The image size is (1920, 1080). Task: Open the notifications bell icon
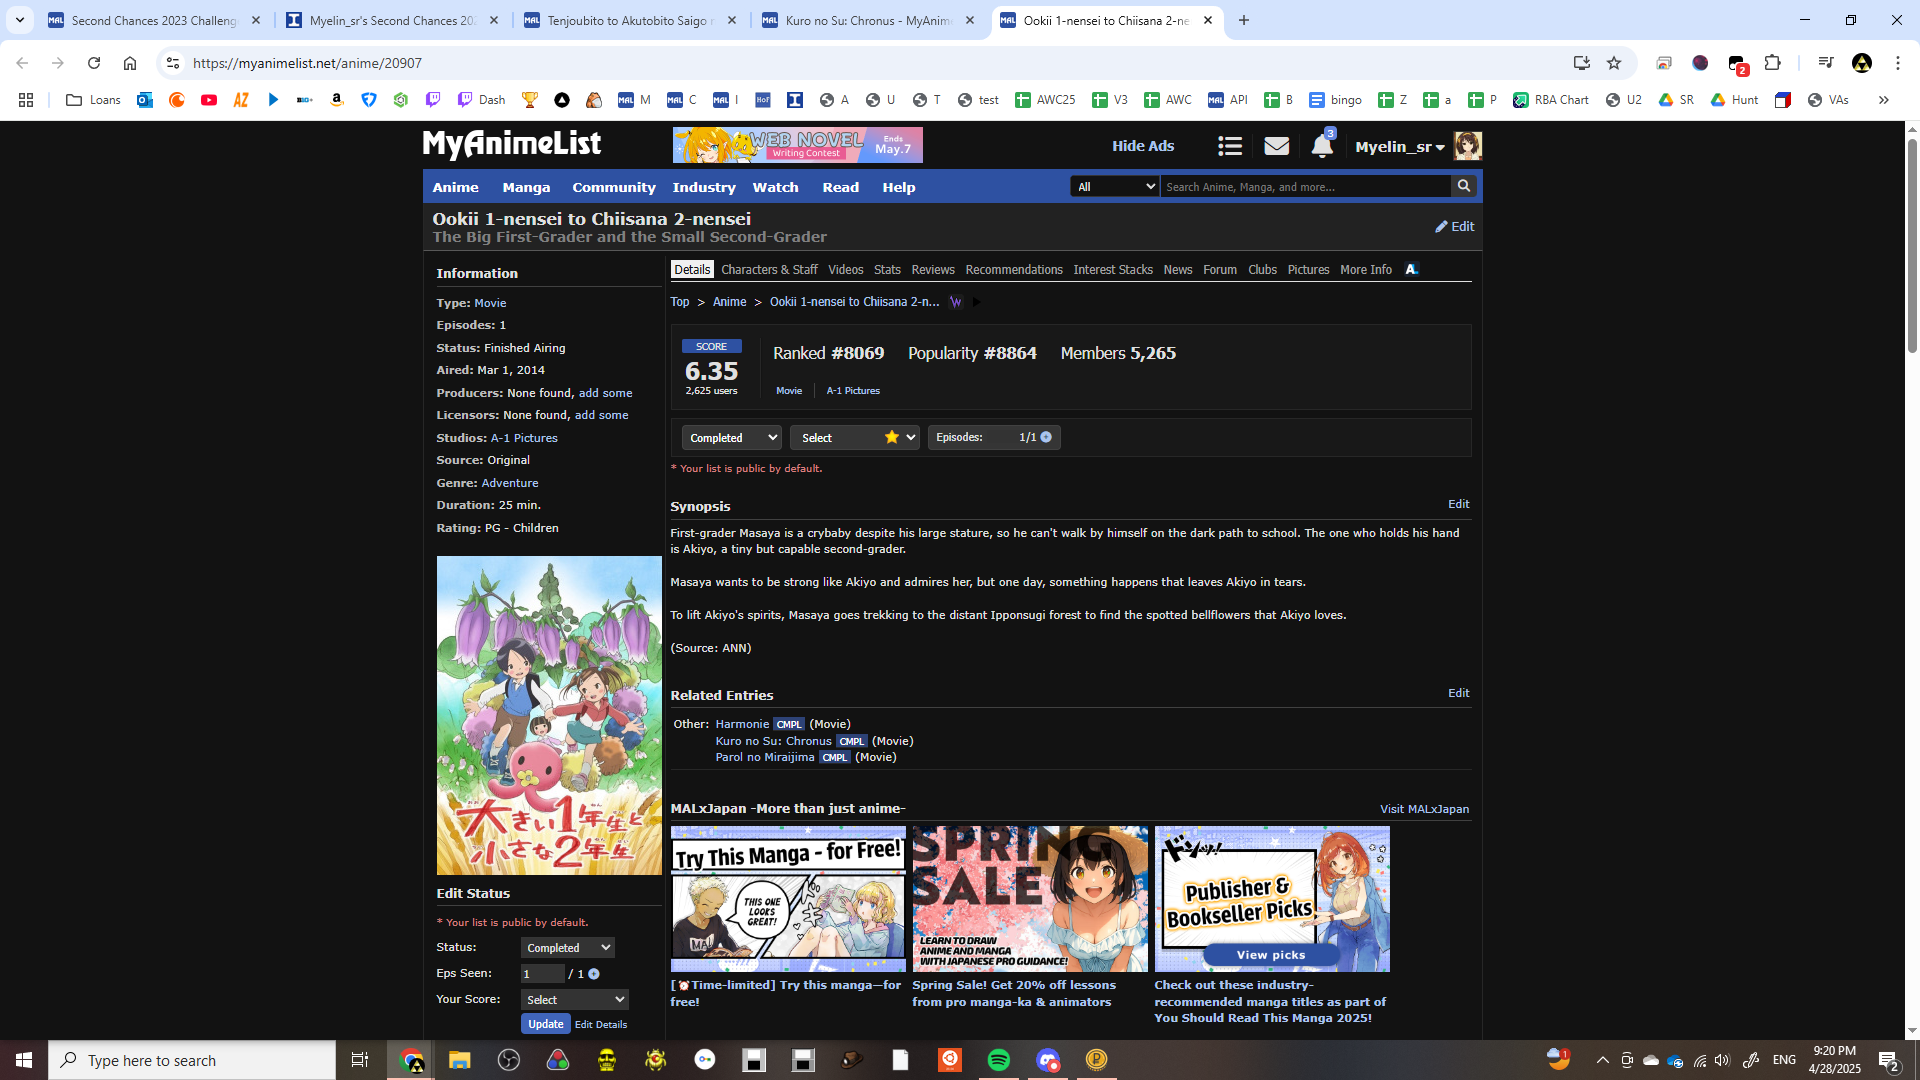pos(1321,147)
